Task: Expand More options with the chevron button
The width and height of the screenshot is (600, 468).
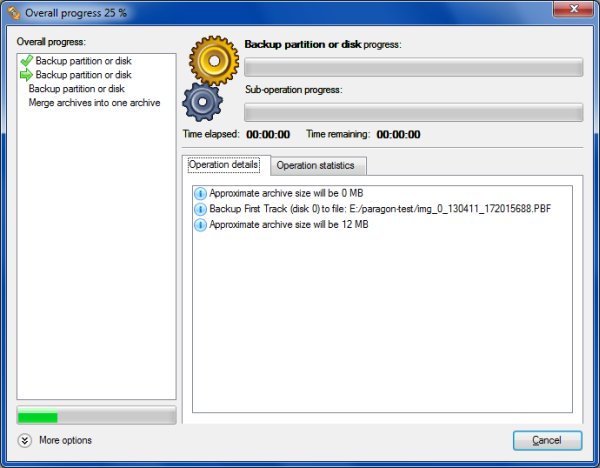Action: pos(24,441)
